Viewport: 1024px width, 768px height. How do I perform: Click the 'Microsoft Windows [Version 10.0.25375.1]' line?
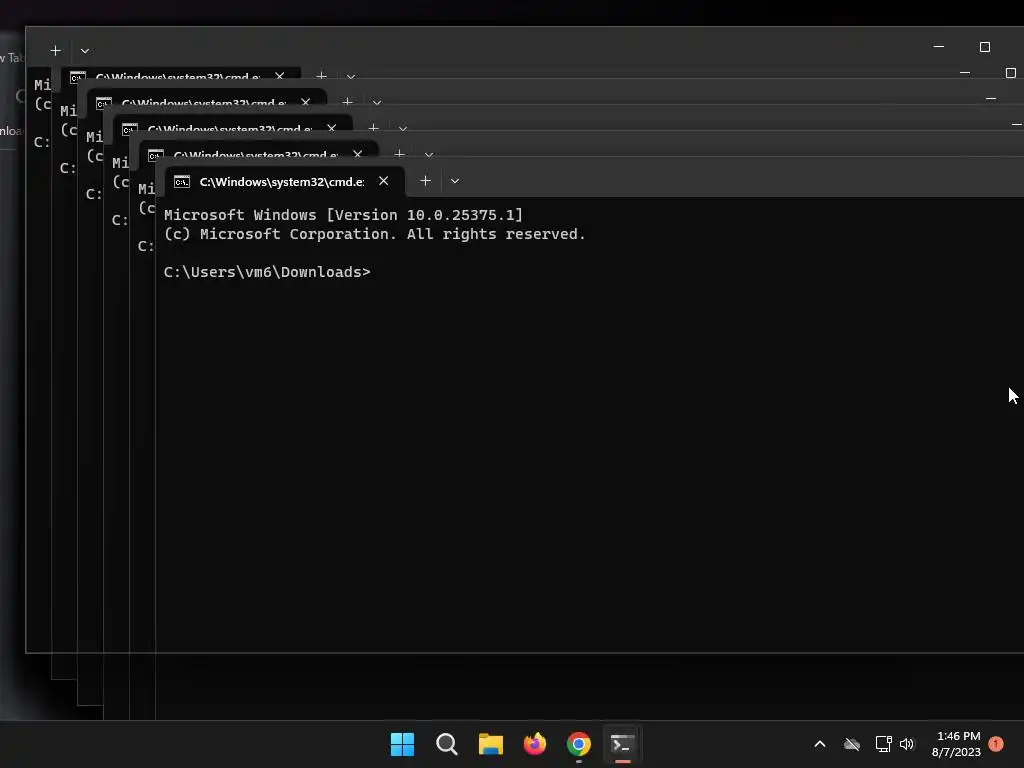[344, 215]
